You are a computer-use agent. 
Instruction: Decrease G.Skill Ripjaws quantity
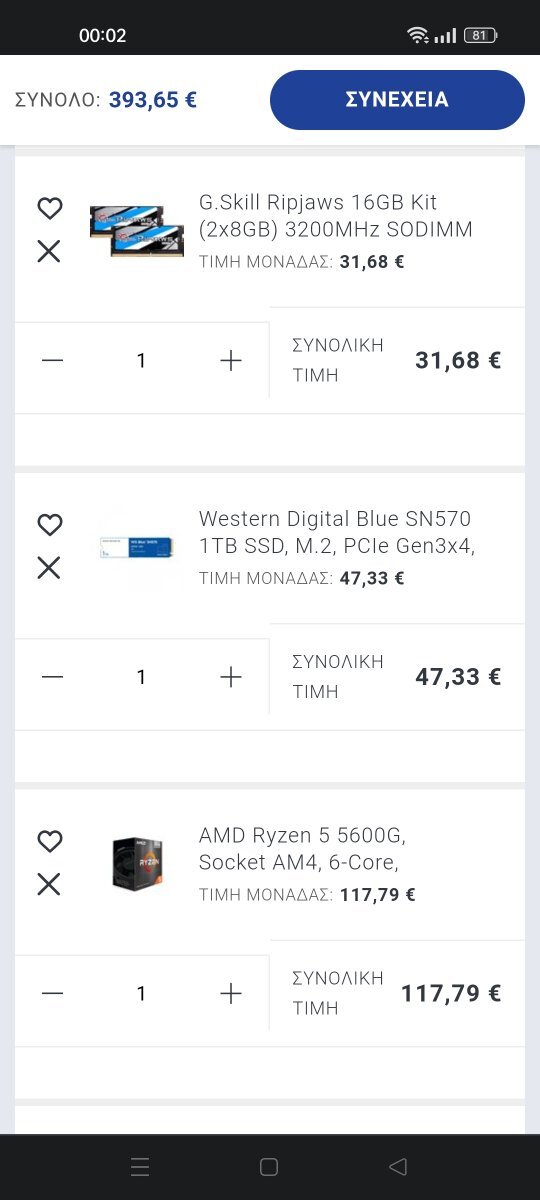coord(53,361)
